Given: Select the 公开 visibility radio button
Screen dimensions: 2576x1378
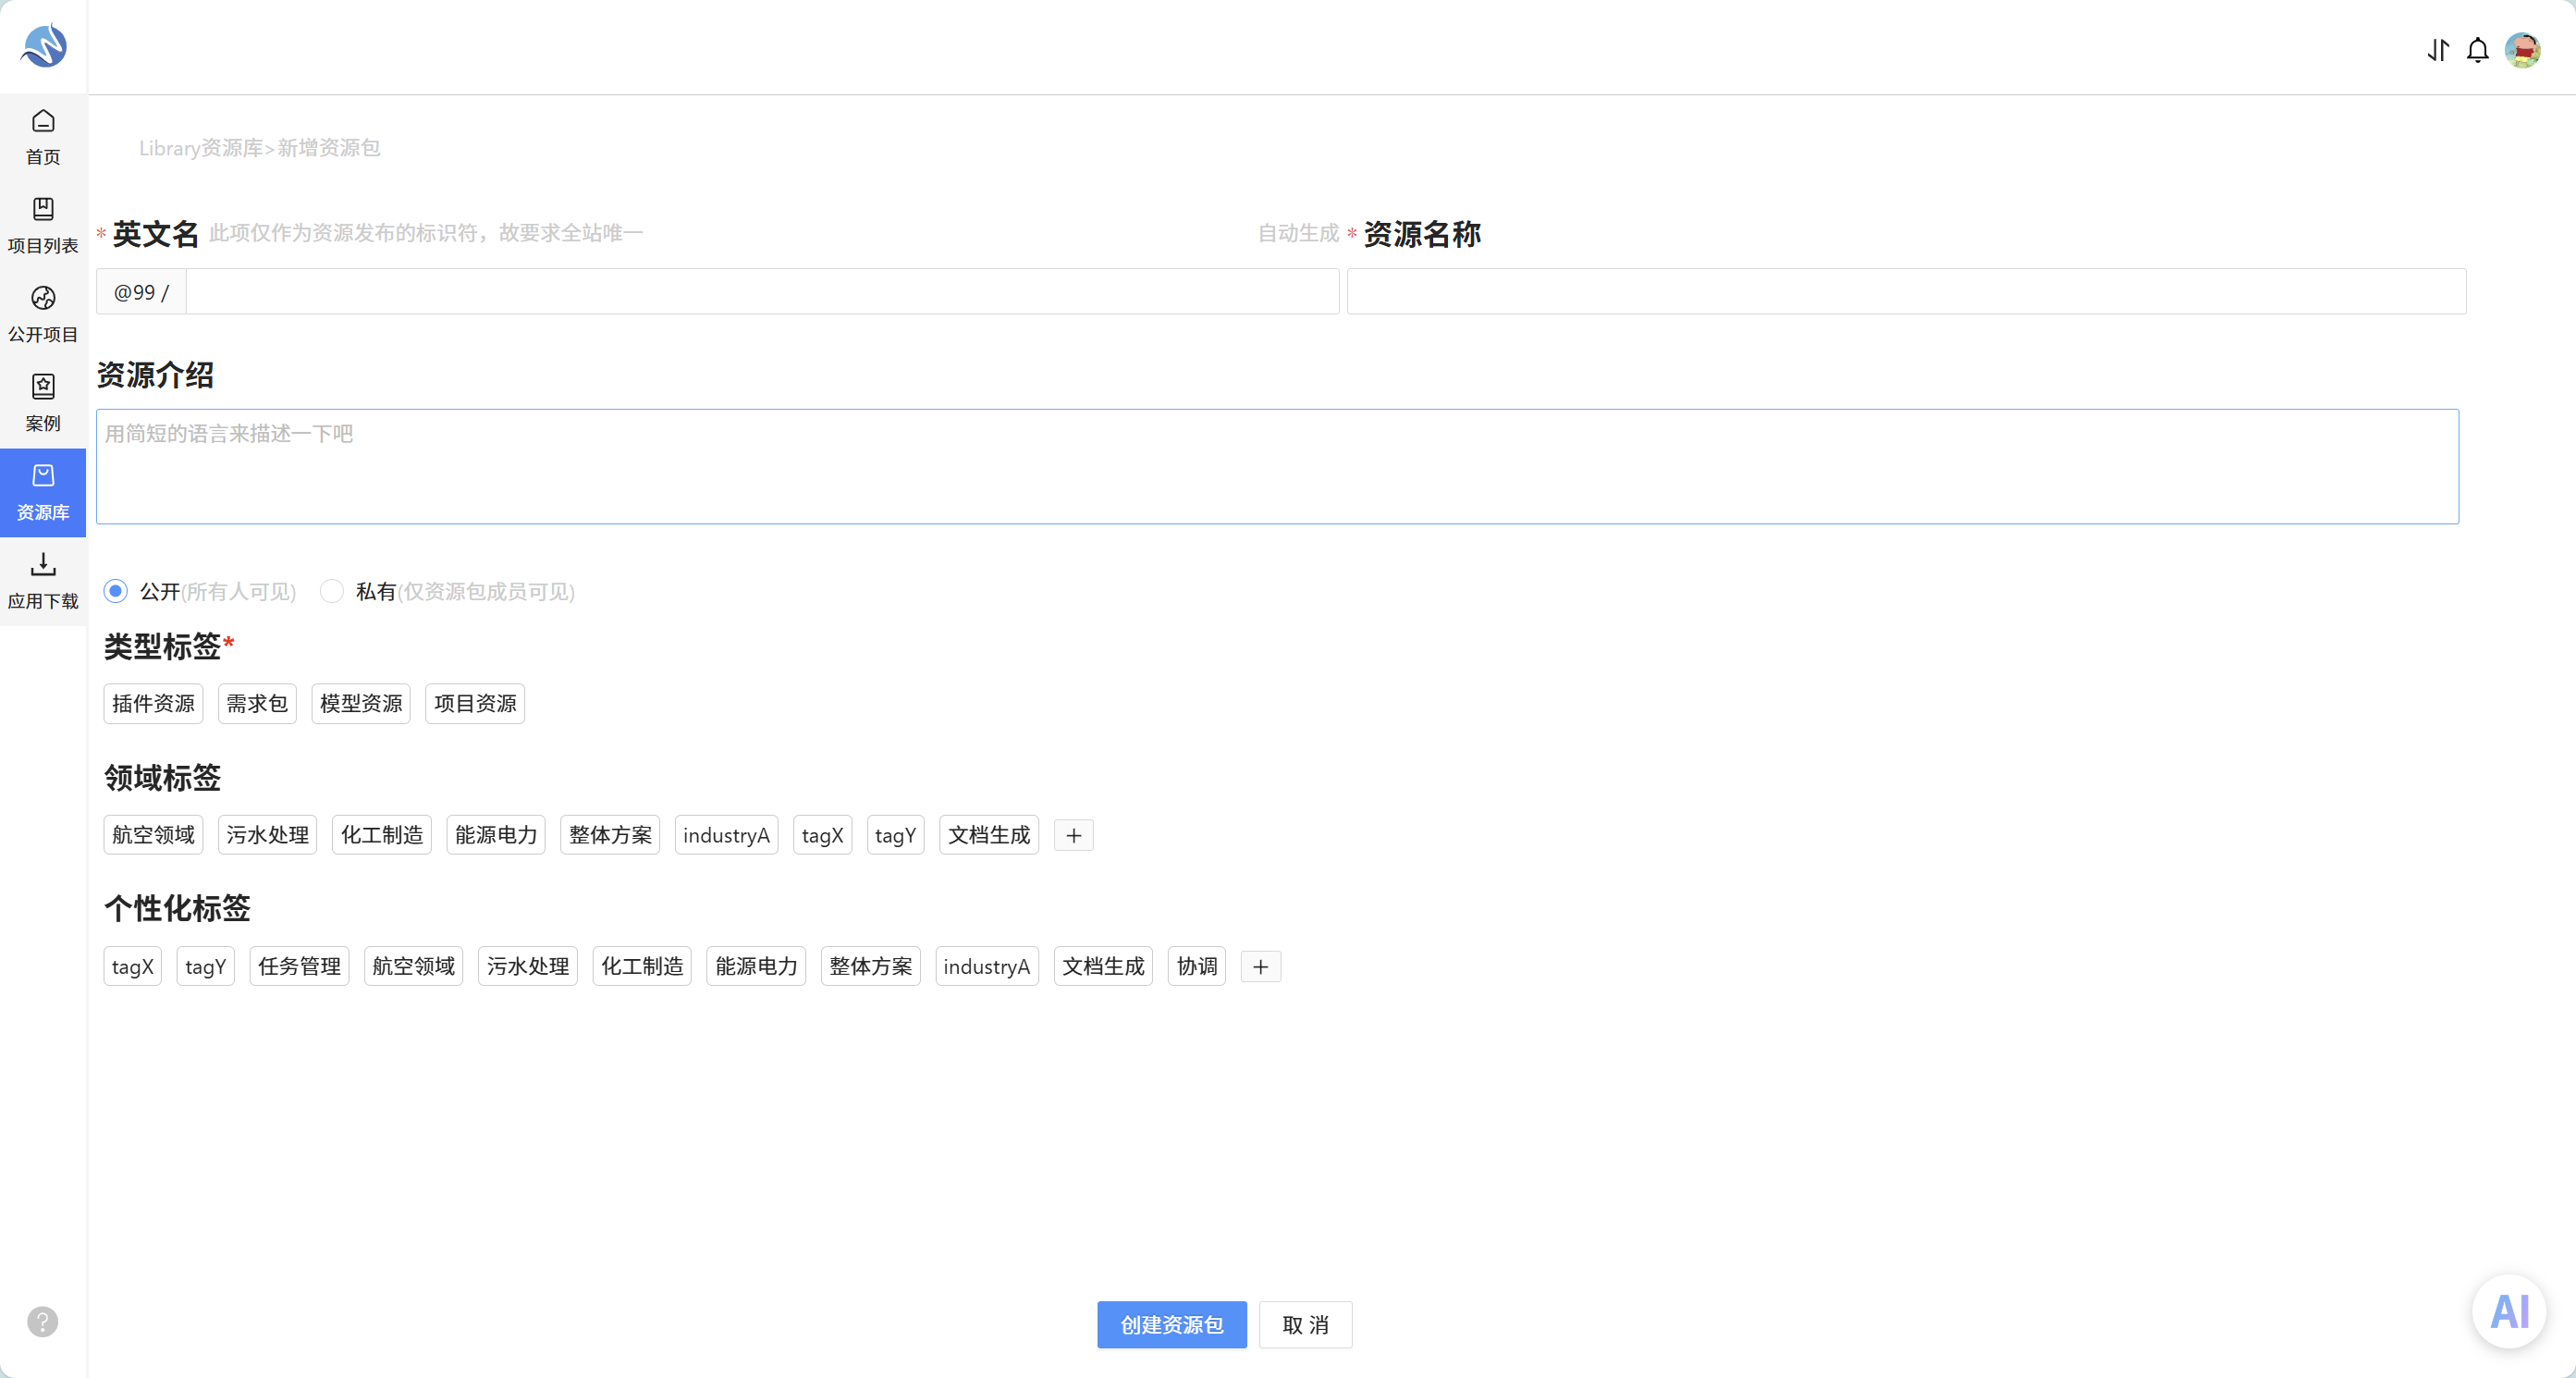Looking at the screenshot, I should (116, 591).
